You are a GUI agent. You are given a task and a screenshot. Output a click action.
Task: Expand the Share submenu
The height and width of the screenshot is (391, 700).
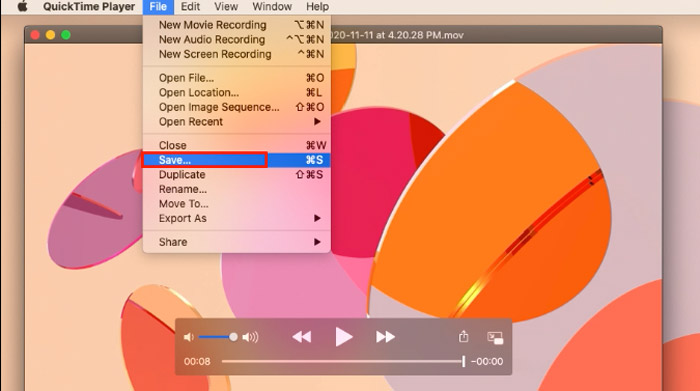tap(237, 242)
